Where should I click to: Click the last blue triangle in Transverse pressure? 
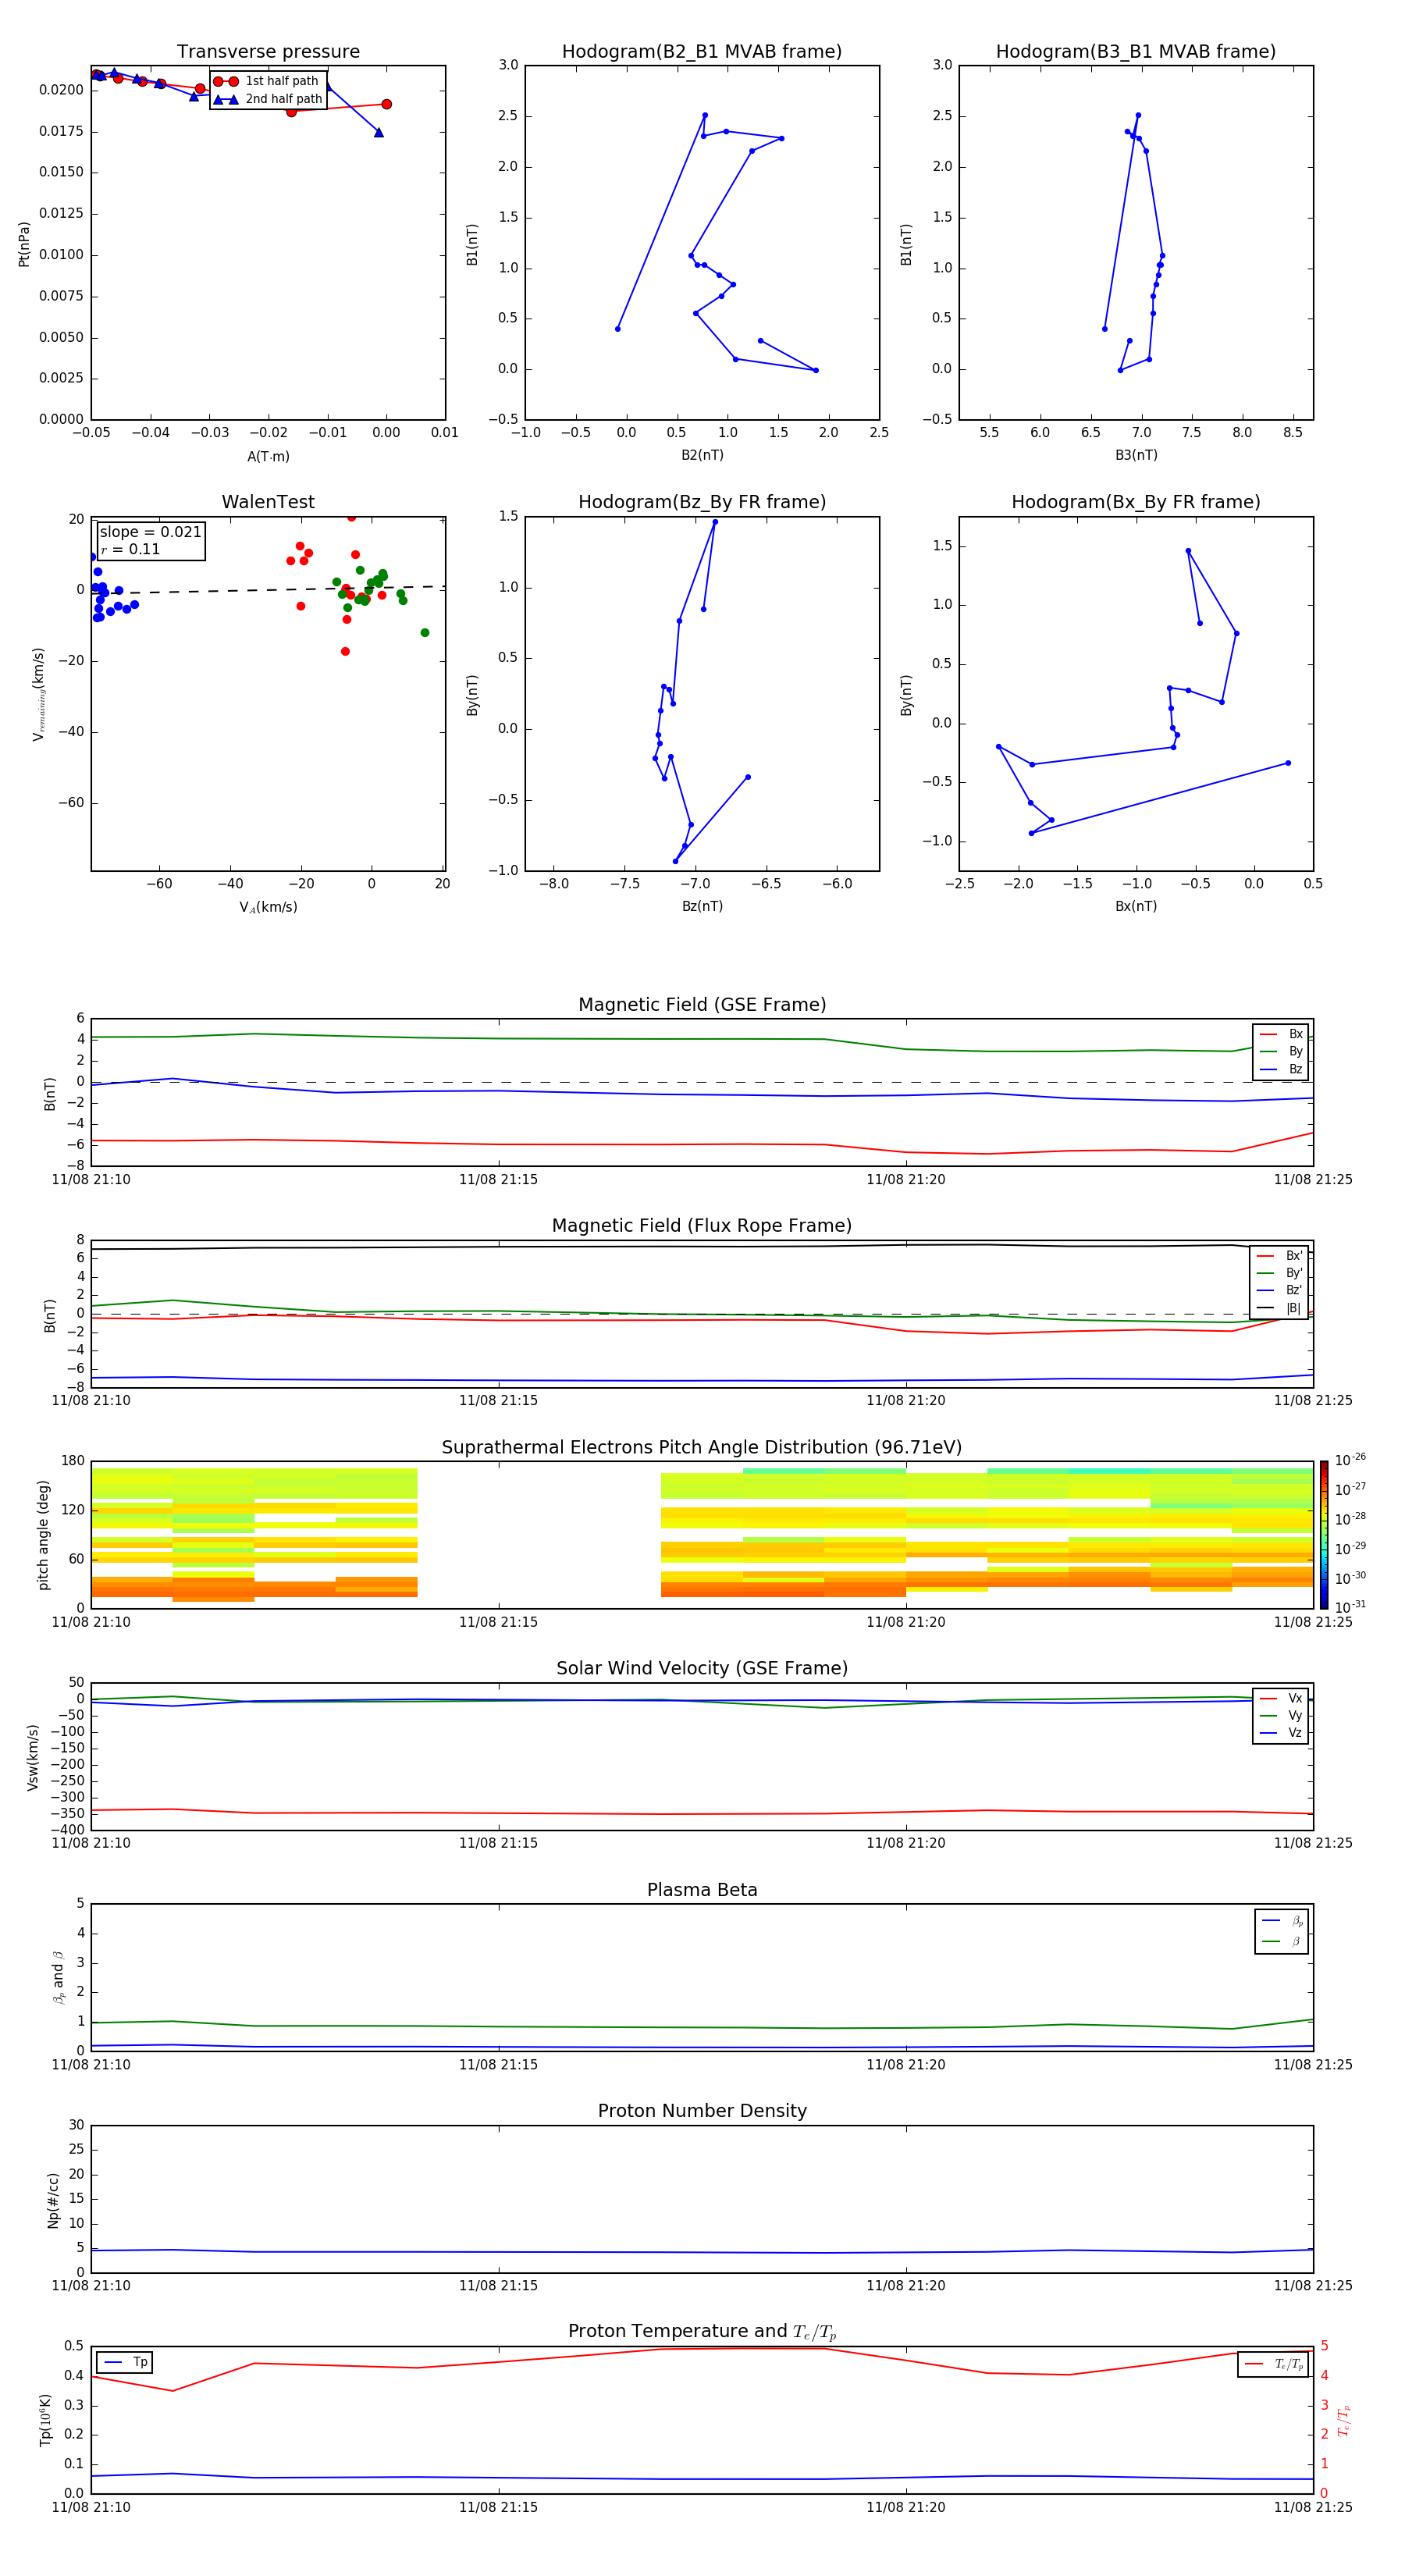(378, 132)
